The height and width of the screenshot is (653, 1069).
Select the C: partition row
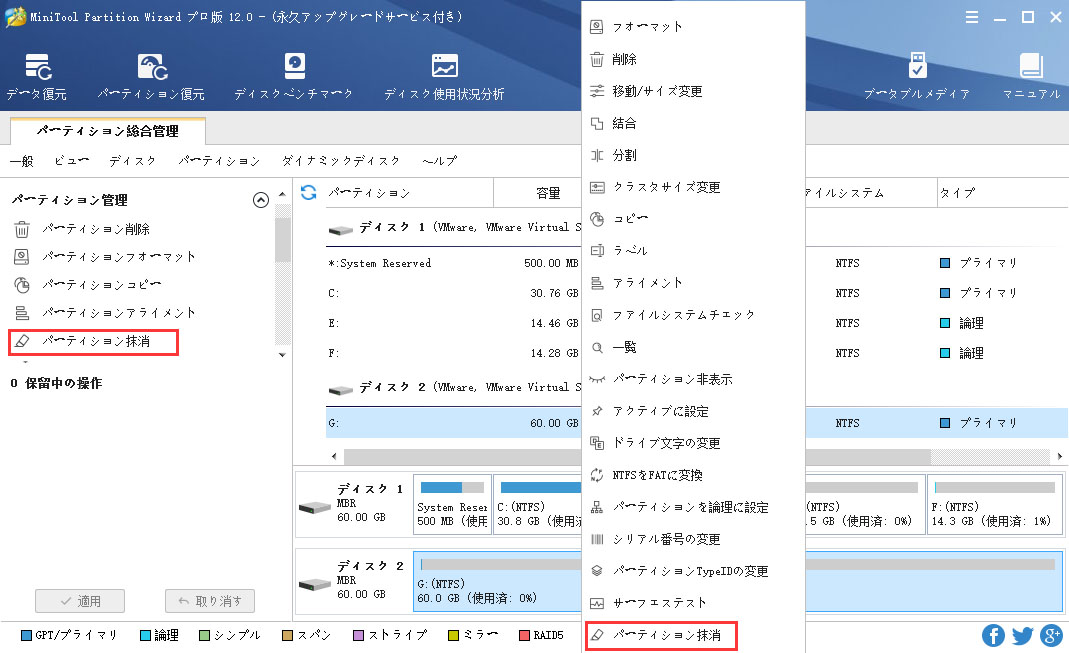(x=450, y=293)
